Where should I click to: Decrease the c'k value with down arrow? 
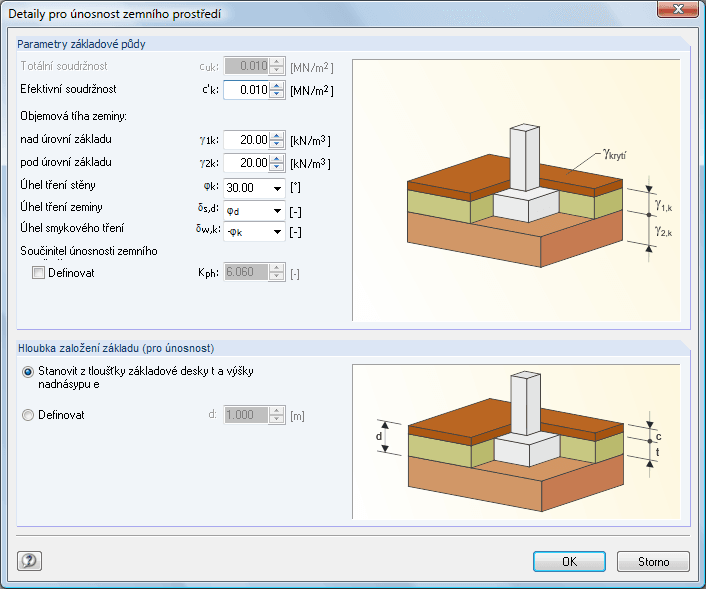click(276, 95)
